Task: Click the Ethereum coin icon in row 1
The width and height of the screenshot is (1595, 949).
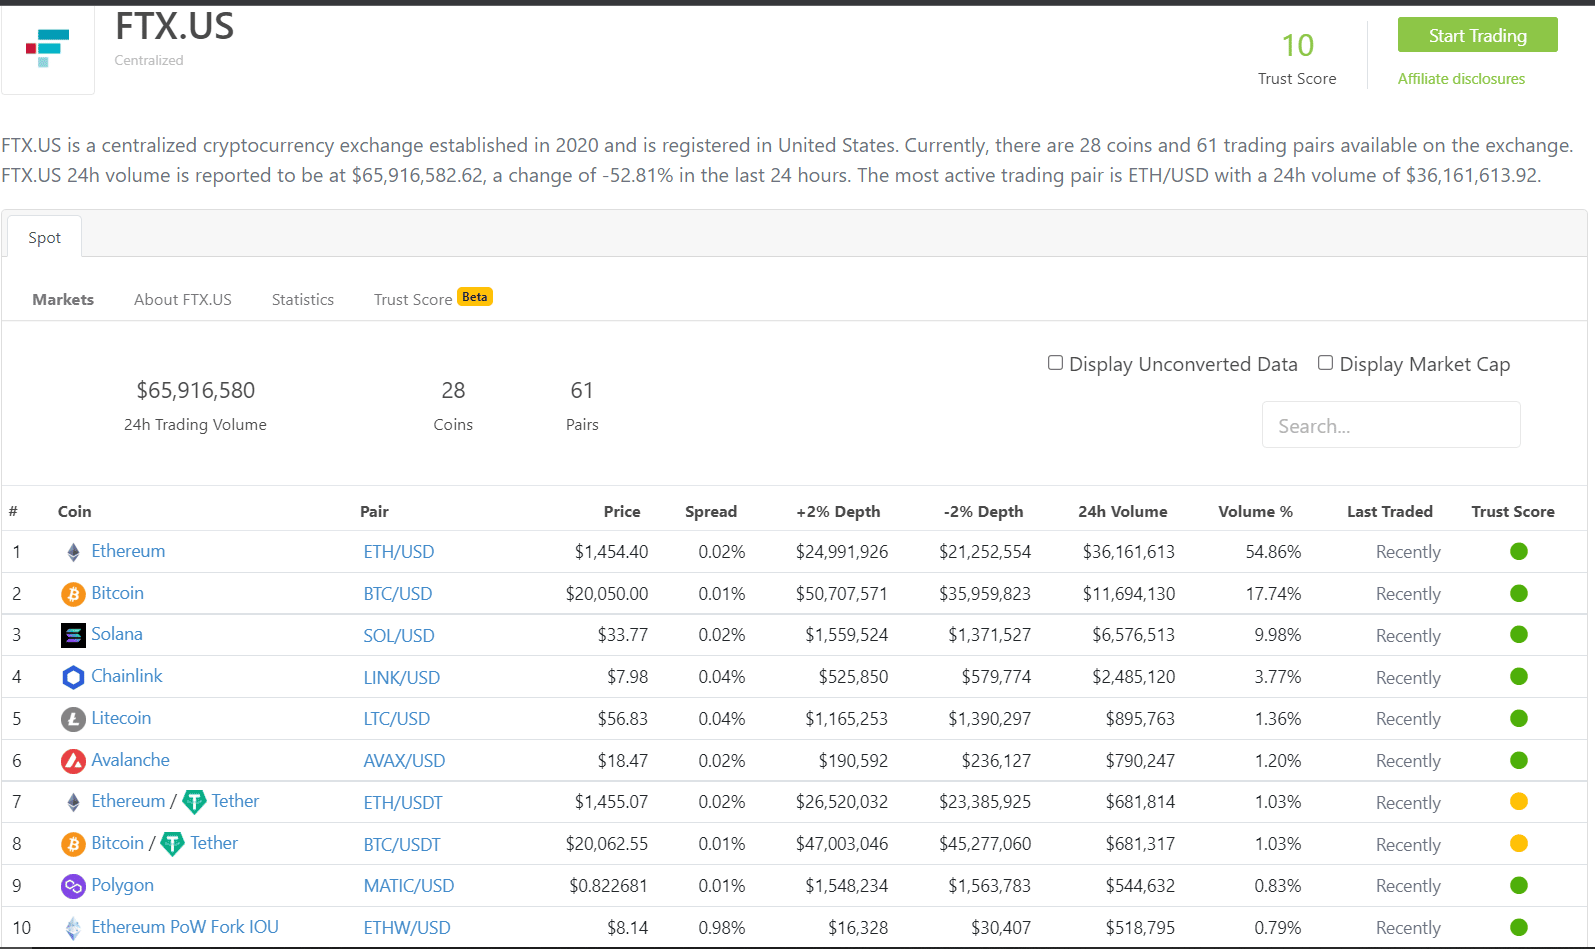Action: point(73,552)
